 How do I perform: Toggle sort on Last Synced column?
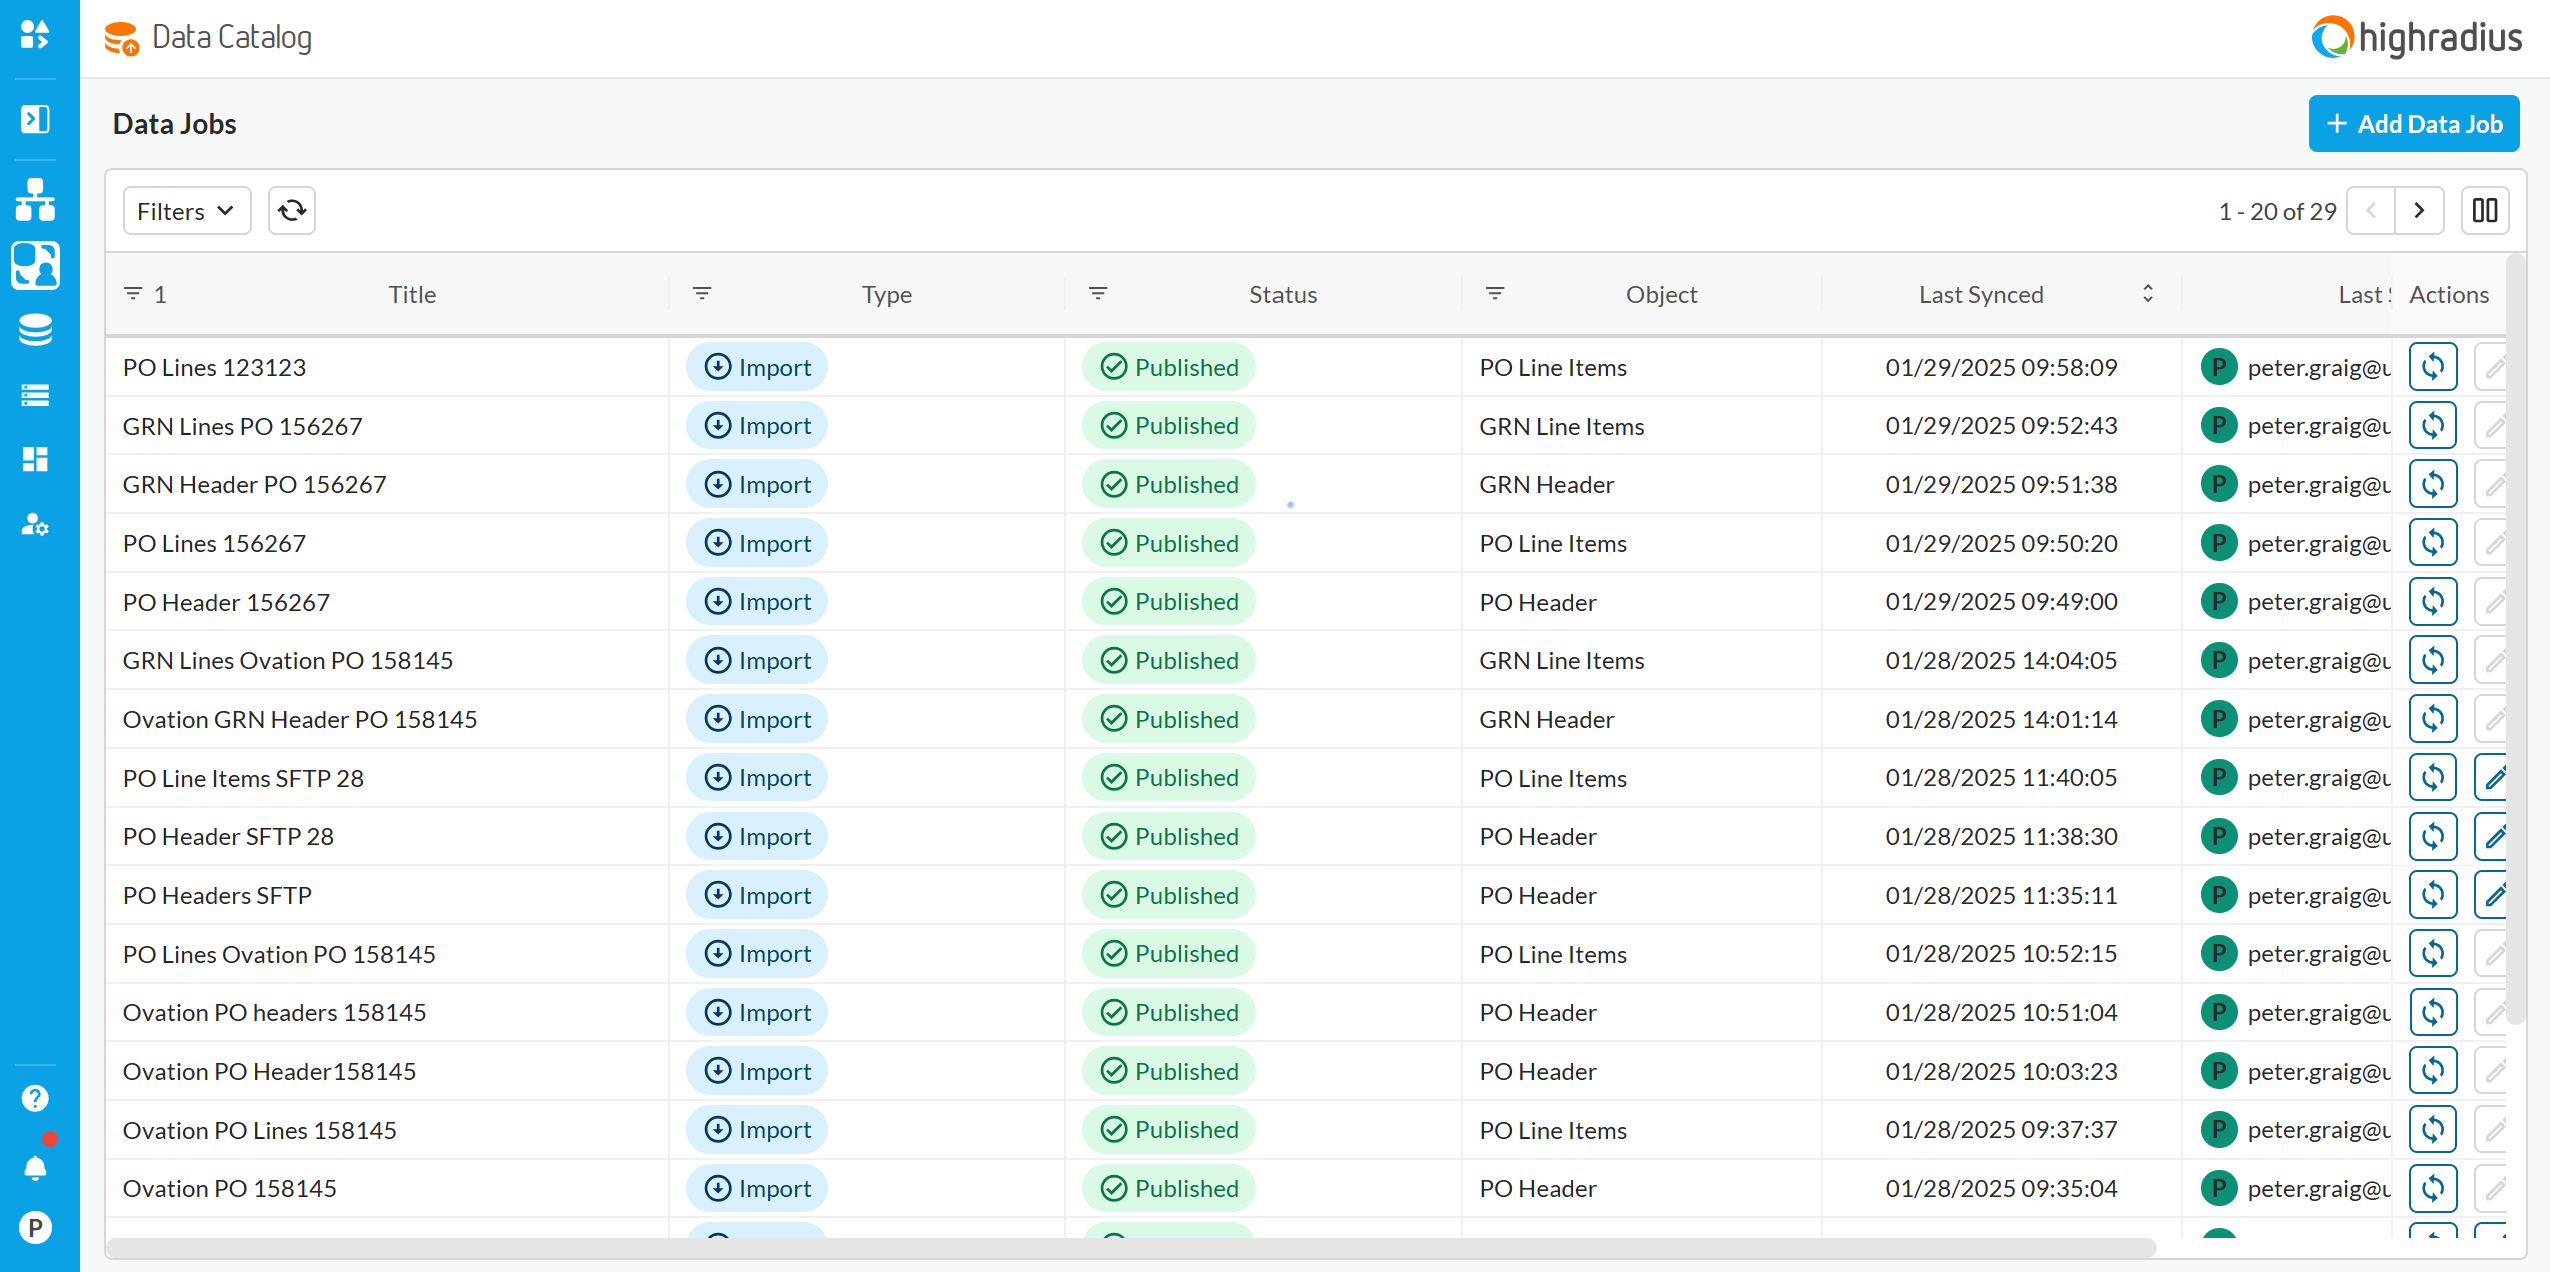pyautogui.click(x=2148, y=293)
